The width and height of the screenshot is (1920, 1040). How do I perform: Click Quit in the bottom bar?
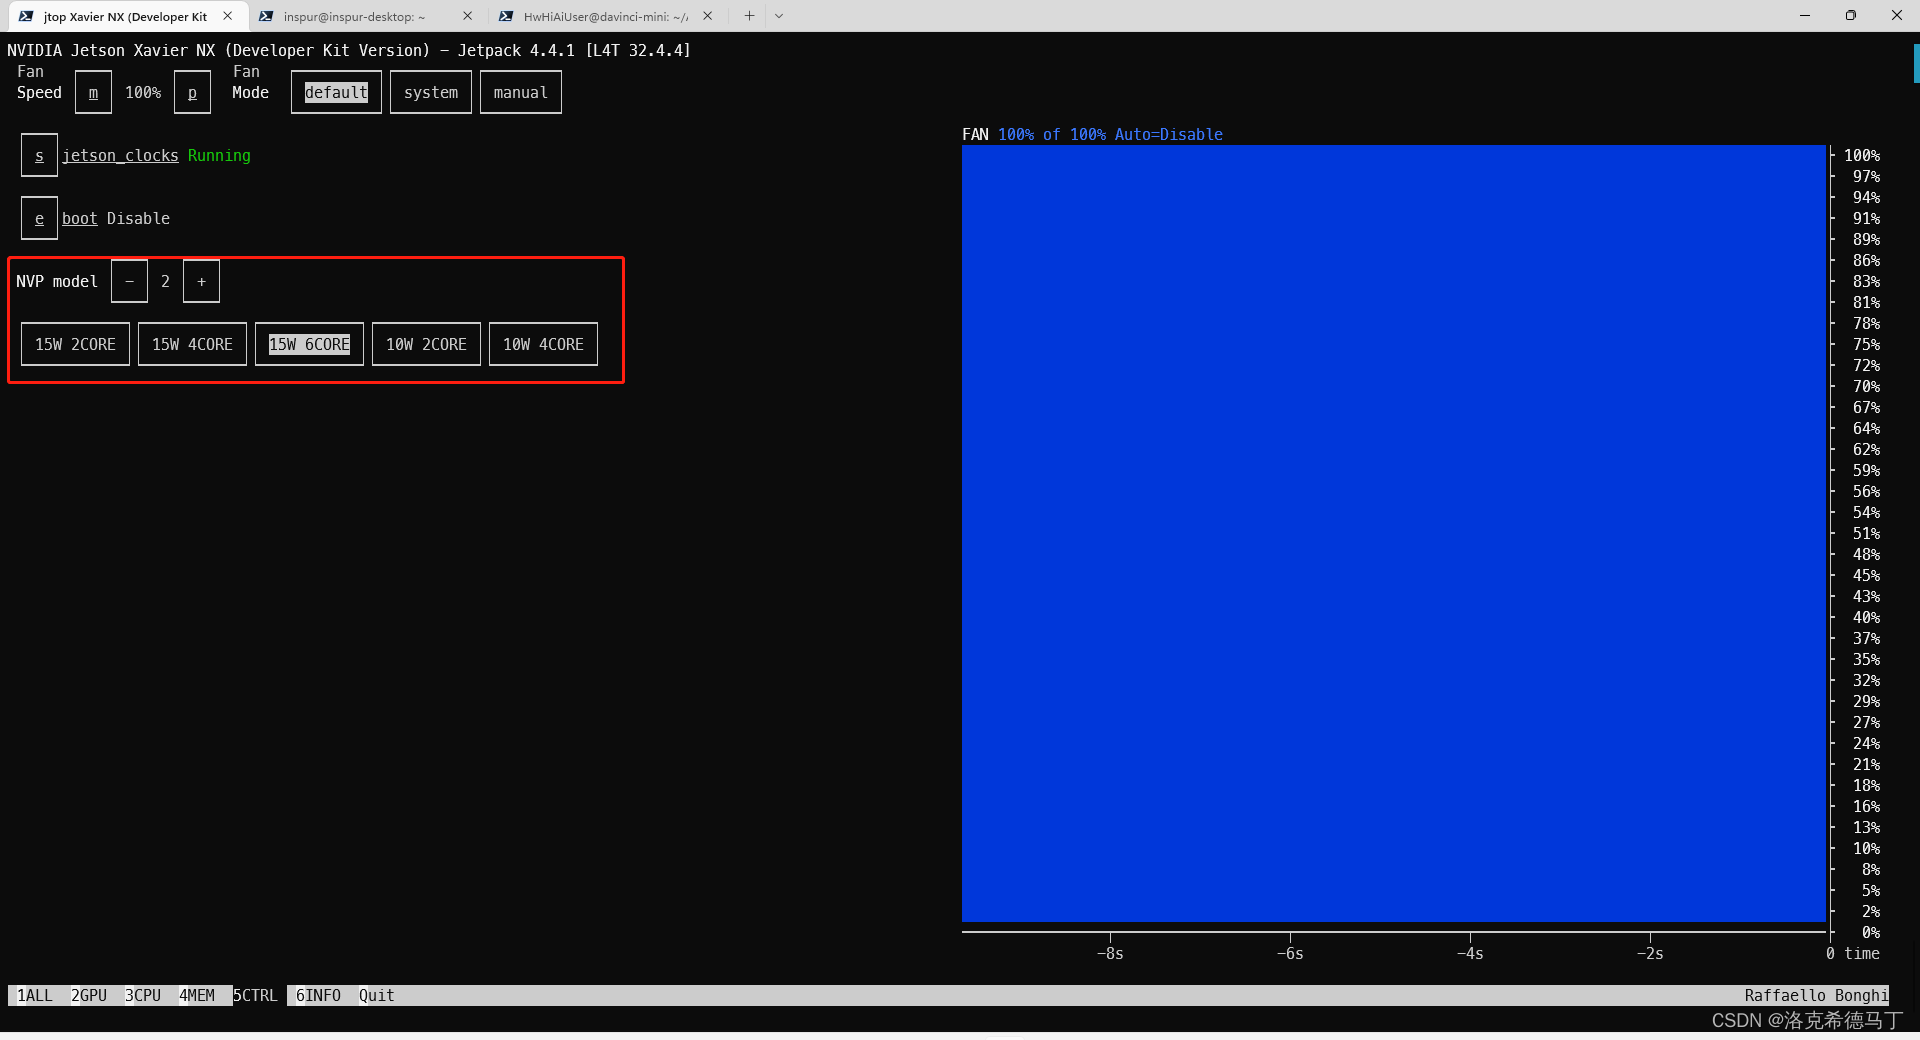coord(376,996)
